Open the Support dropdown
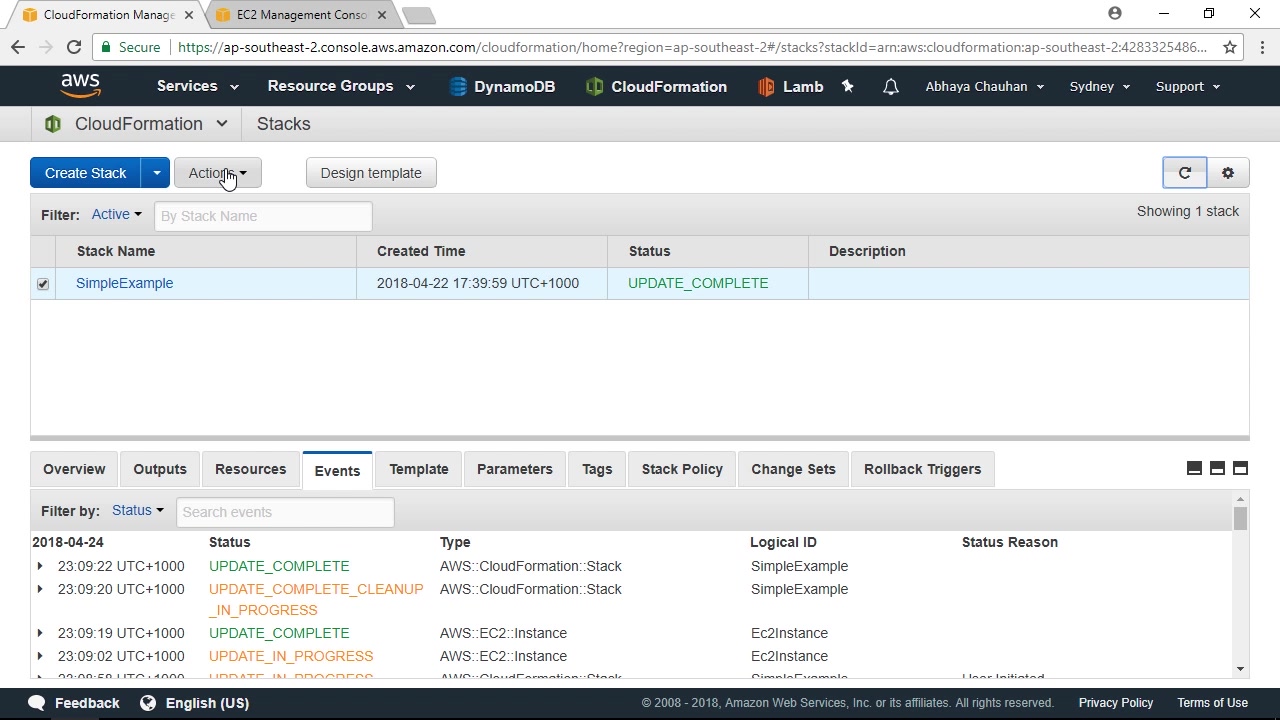Screen dimensions: 1280x720 [x=1188, y=86]
